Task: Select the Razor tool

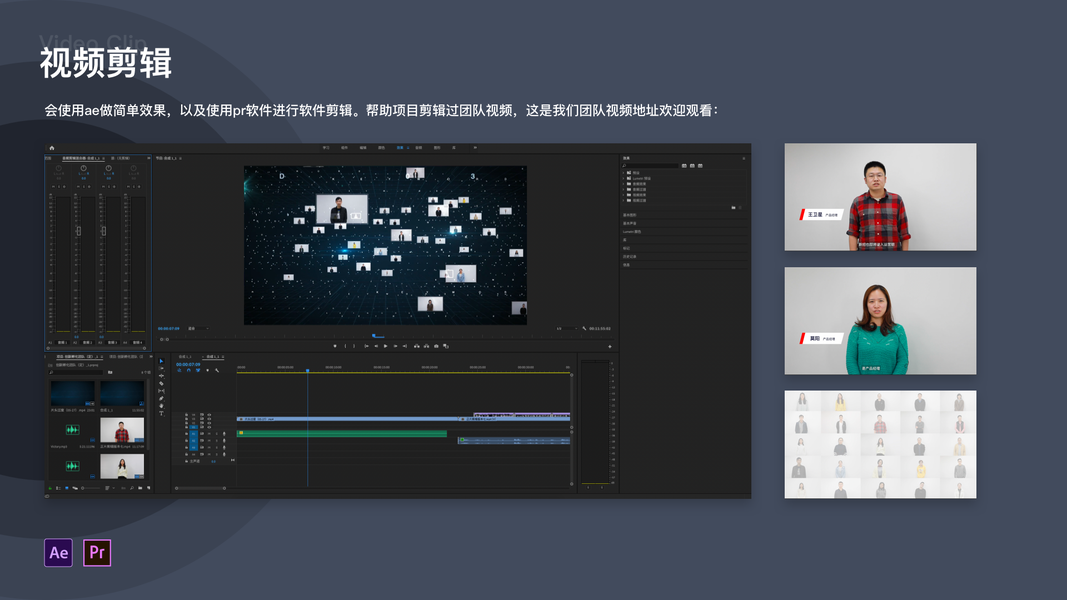Action: click(x=161, y=384)
